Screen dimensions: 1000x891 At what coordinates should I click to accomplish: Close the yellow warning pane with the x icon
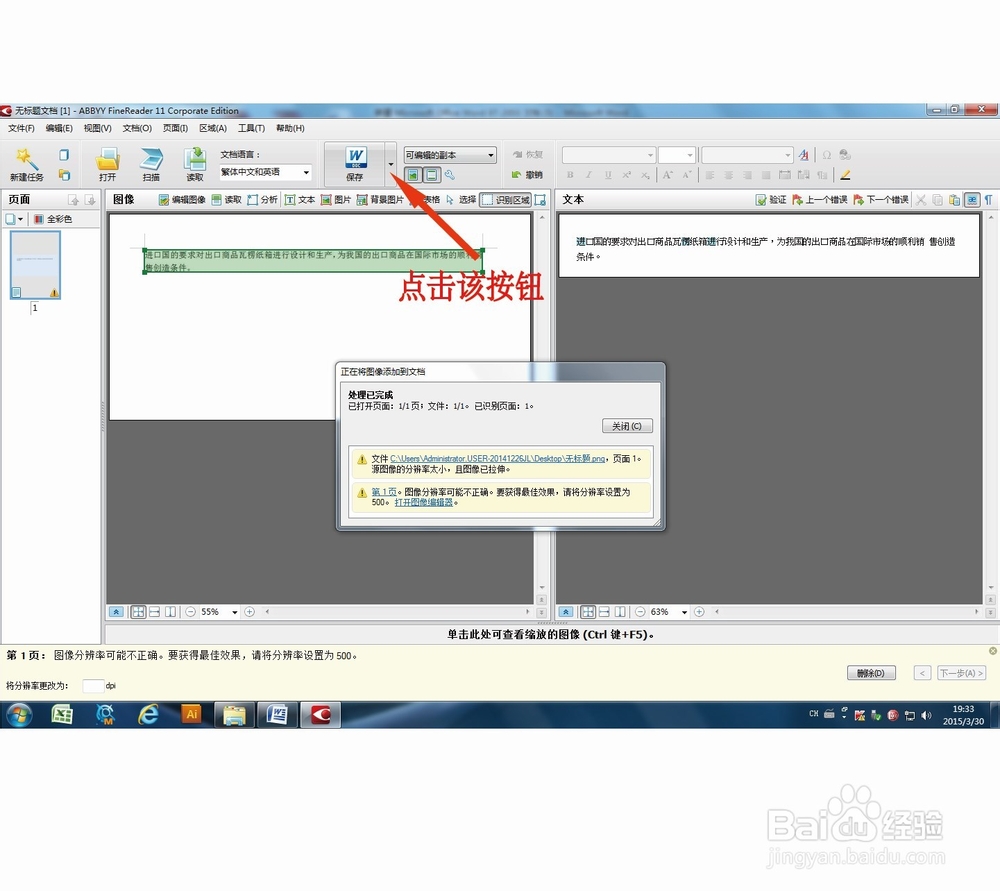click(x=993, y=651)
